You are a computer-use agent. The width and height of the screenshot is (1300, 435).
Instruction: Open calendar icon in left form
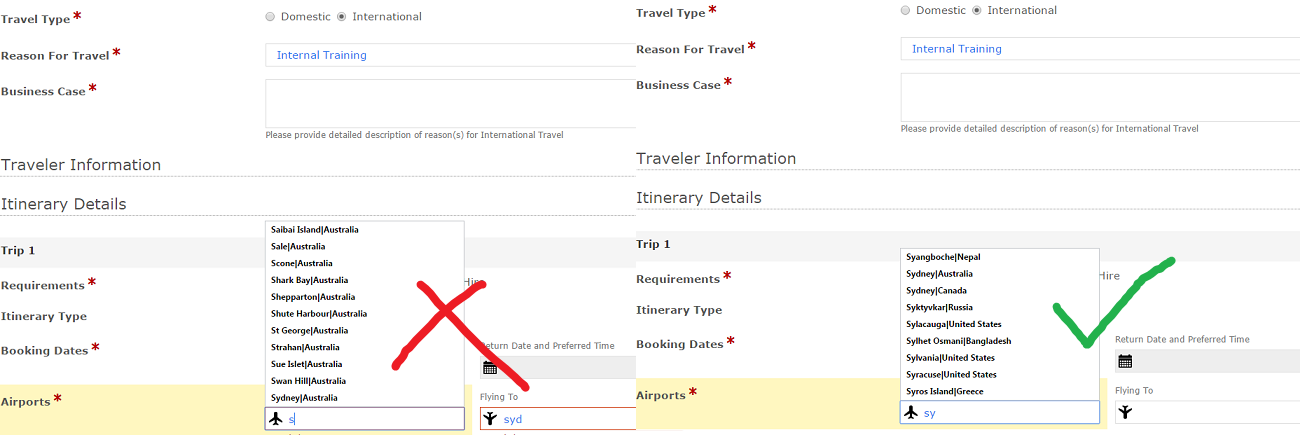click(x=490, y=368)
